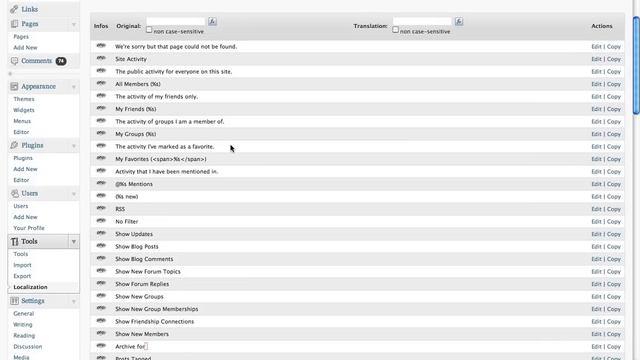Click the Original search filter icon
640x360 pixels.
(212, 21)
